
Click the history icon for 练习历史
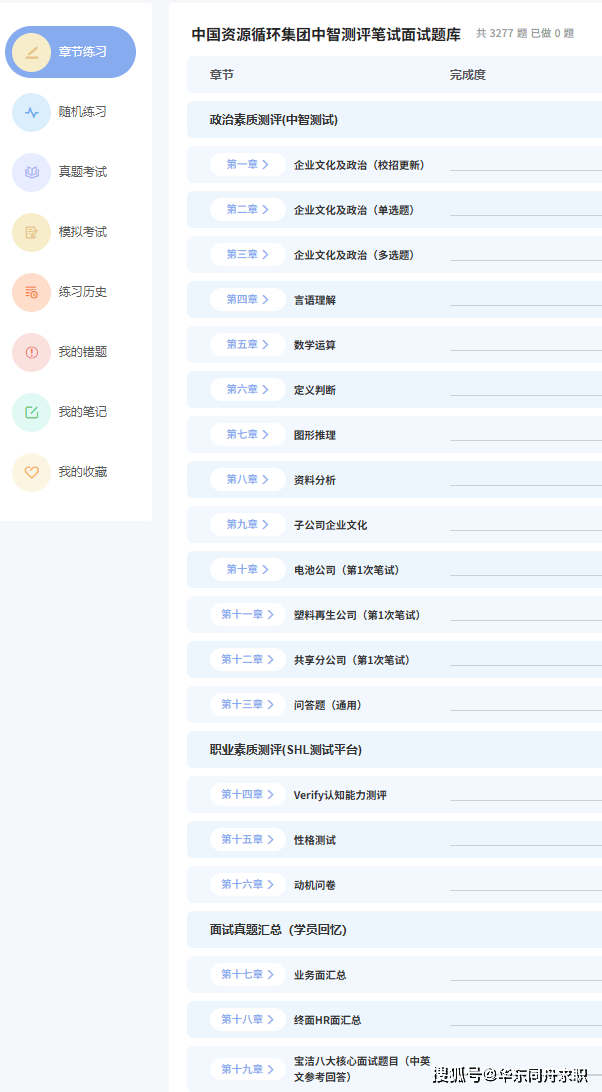(32, 292)
